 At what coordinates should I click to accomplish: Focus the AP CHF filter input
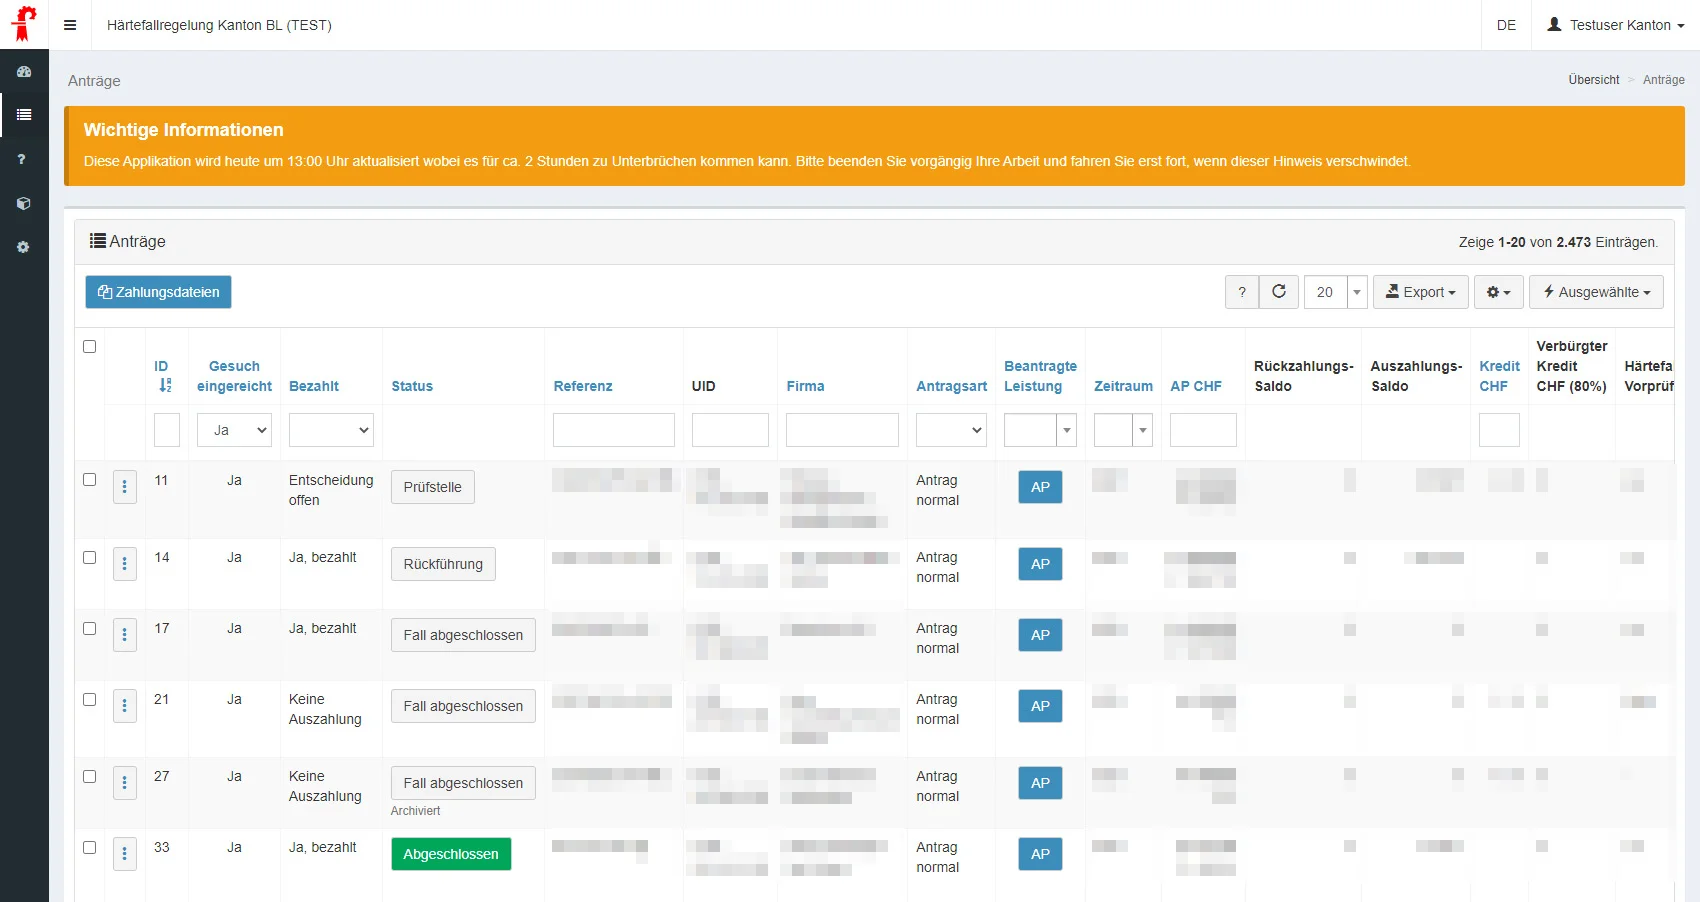click(1203, 430)
